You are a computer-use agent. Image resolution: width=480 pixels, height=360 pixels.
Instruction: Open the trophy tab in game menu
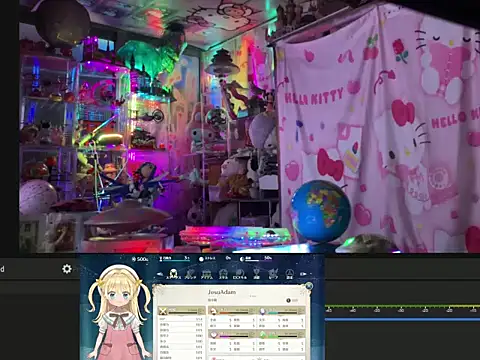coord(256,274)
